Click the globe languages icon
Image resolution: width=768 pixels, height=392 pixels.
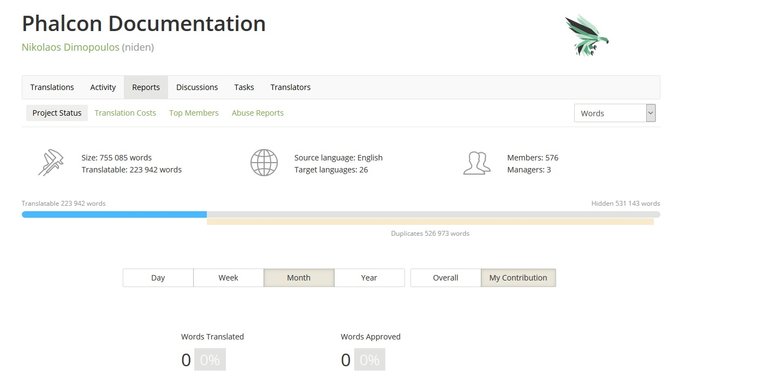tap(264, 163)
